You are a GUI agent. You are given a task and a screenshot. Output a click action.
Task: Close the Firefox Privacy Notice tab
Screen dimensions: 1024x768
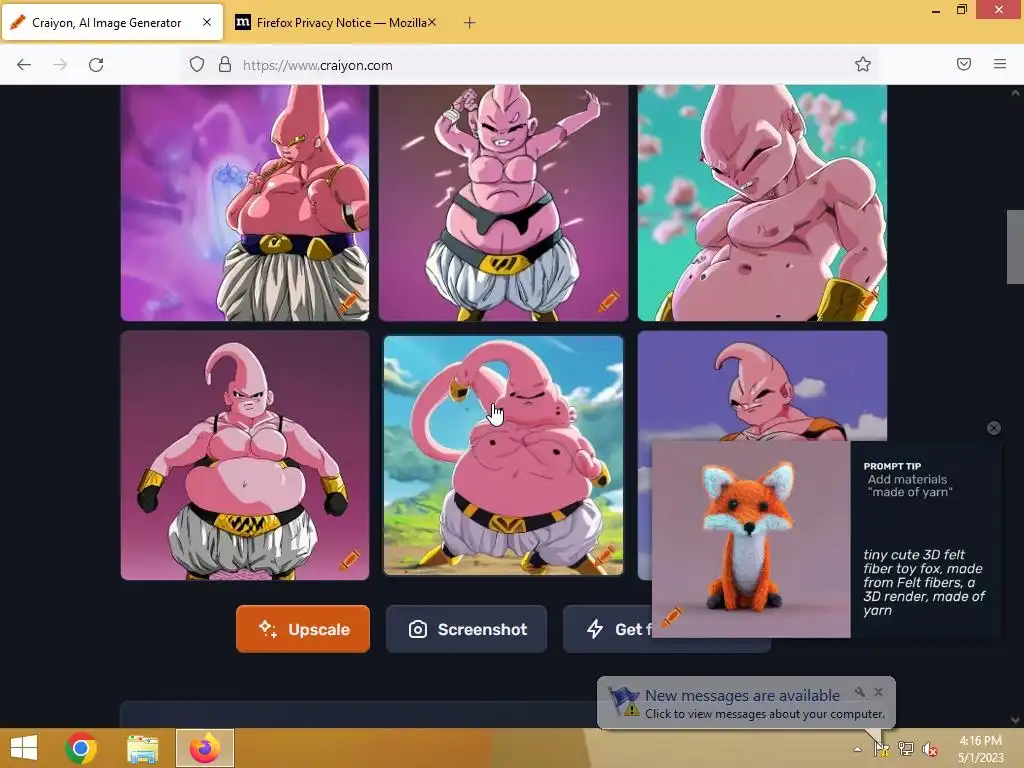tap(432, 22)
